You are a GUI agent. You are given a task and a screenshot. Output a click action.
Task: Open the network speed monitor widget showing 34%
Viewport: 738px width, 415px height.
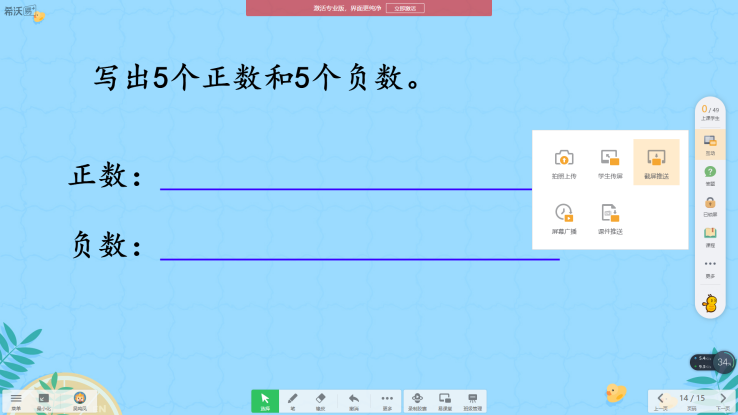(713, 362)
